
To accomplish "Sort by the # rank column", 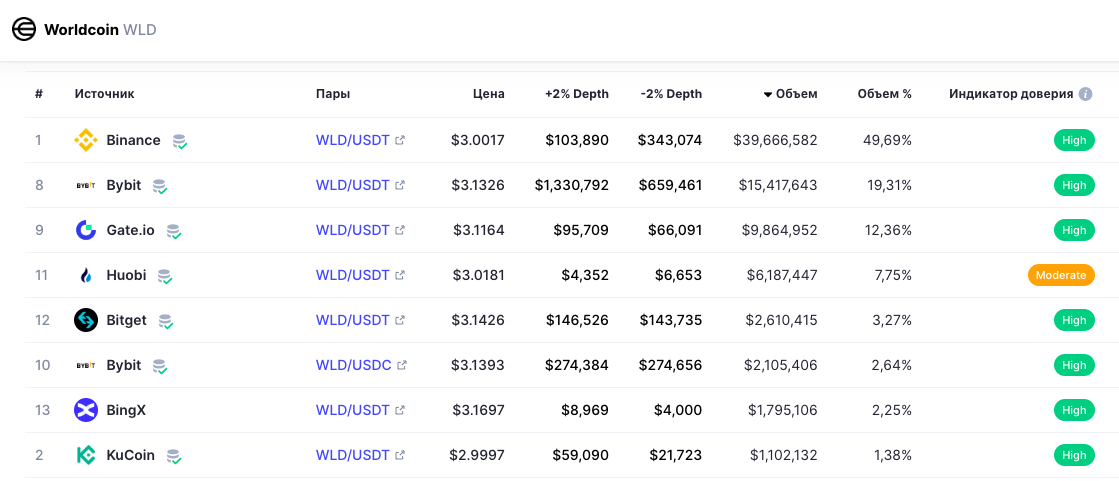I will click(x=39, y=94).
